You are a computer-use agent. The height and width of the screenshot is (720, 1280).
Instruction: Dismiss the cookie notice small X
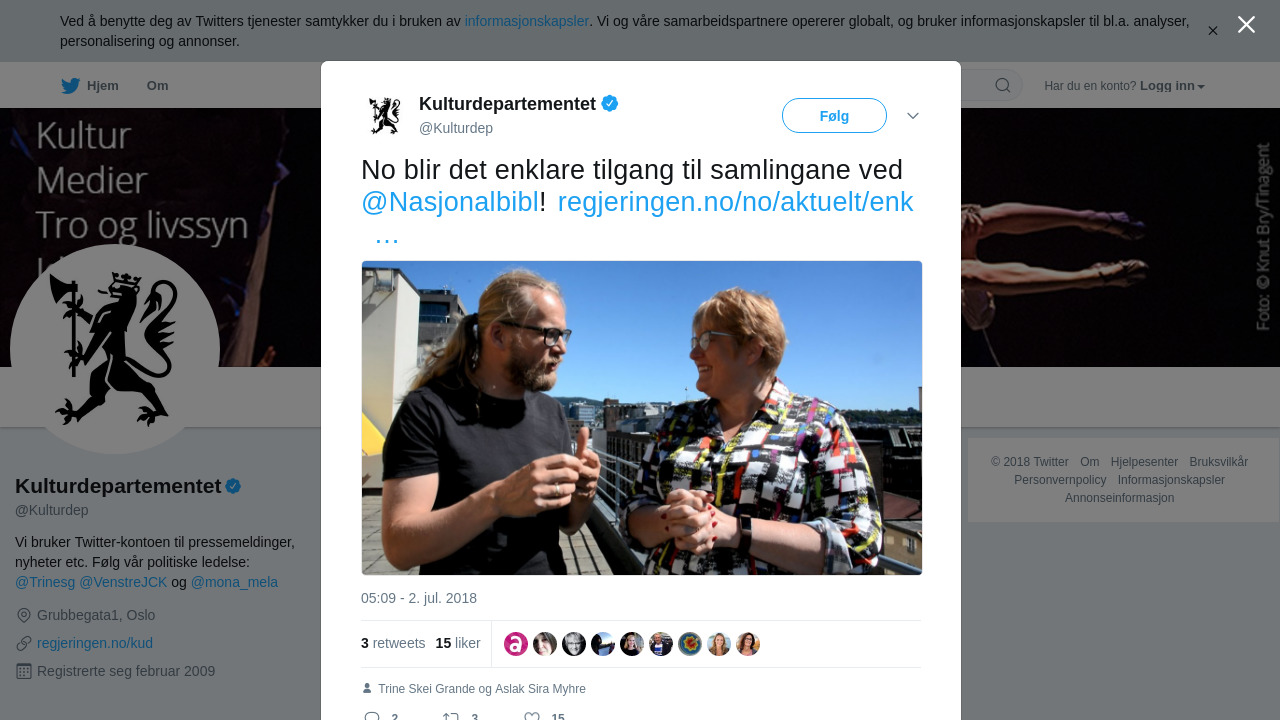click(x=1213, y=31)
